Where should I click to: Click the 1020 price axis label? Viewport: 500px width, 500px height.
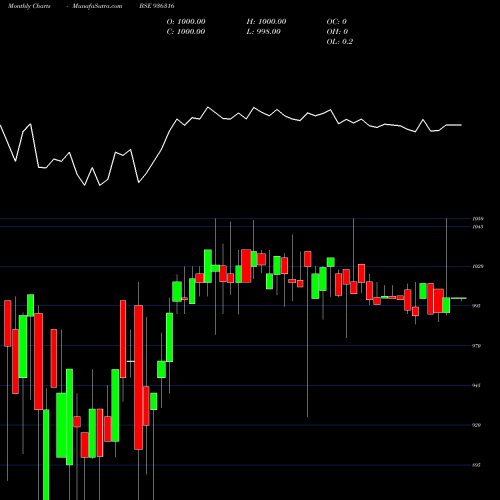pyautogui.click(x=478, y=267)
